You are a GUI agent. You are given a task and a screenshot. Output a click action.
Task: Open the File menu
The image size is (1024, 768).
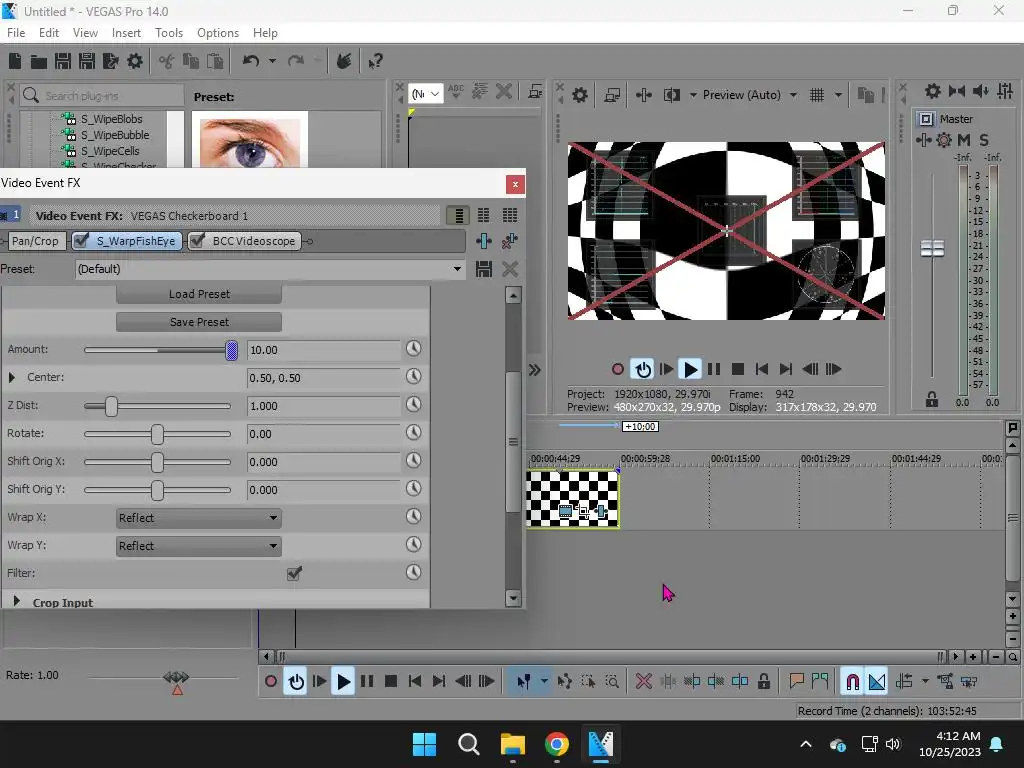point(16,33)
